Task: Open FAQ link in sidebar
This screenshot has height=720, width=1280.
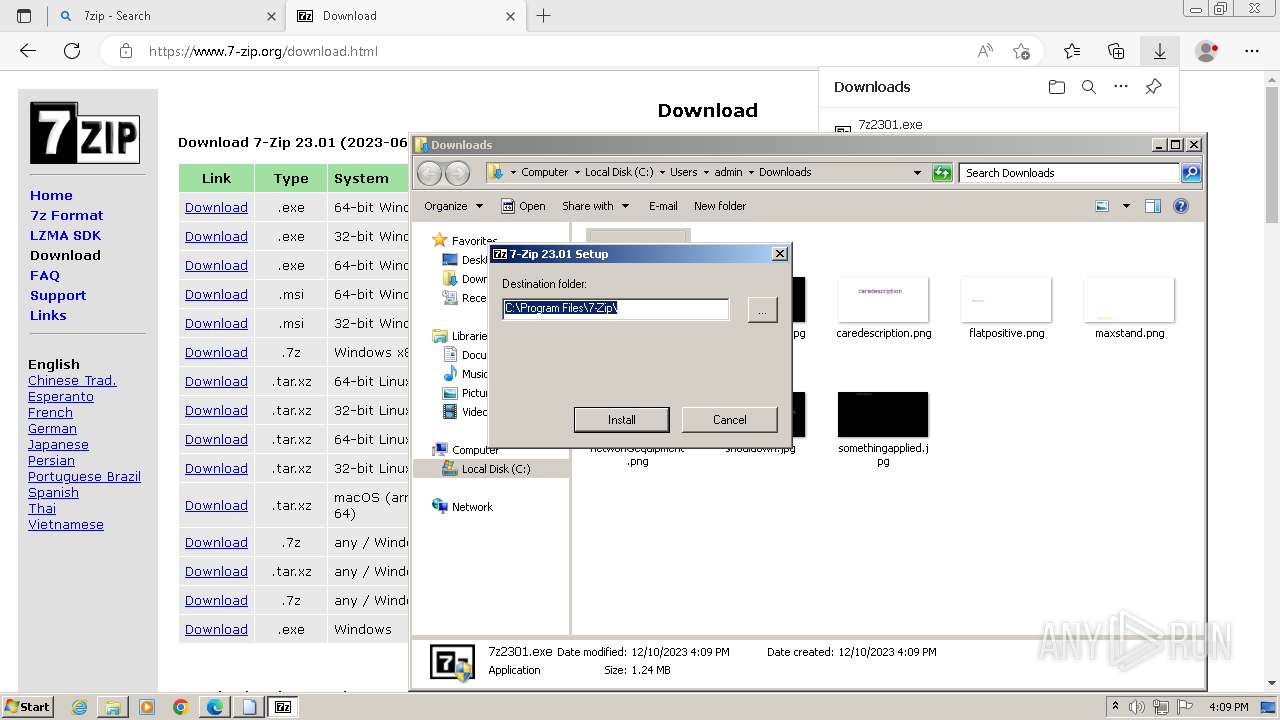Action: click(x=45, y=275)
